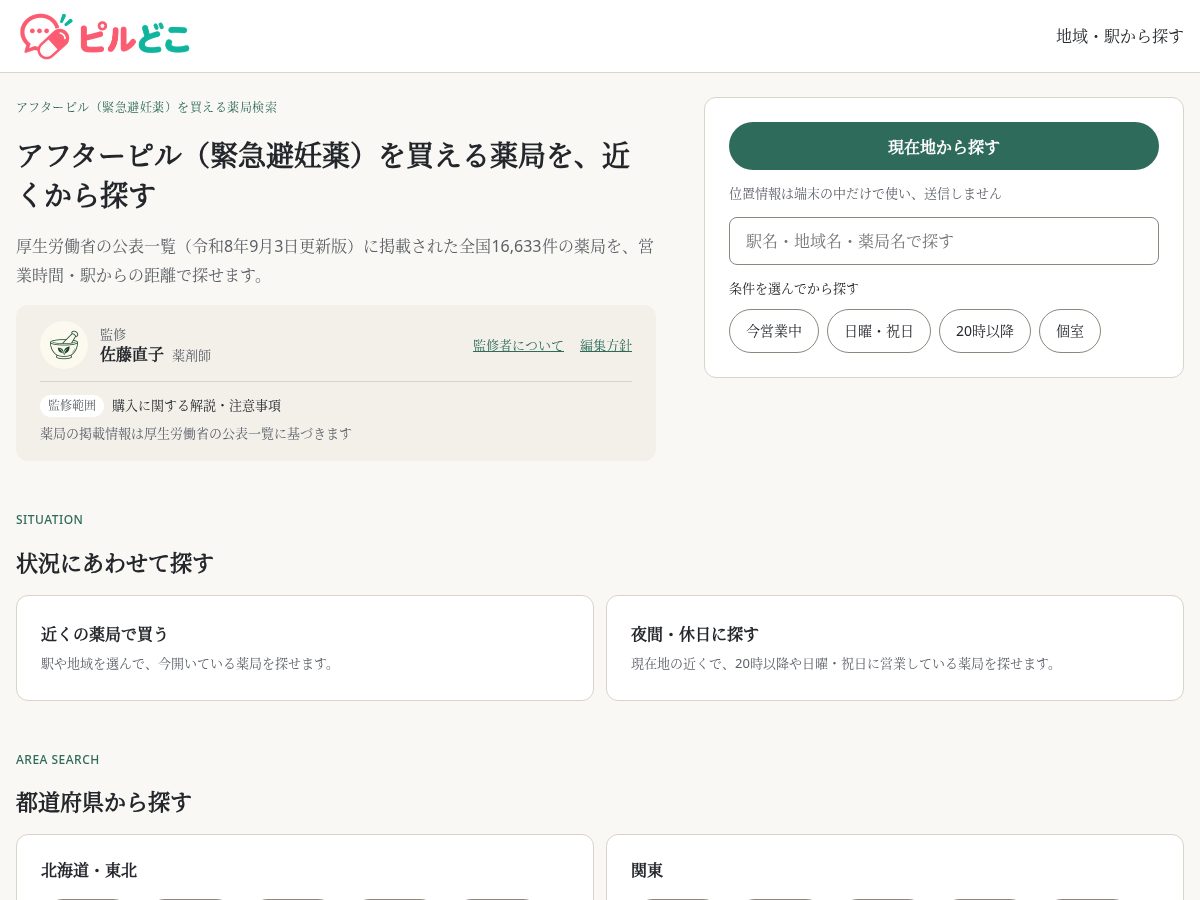Click the 状況にあわせて探す heading
This screenshot has height=900, width=1200.
(x=115, y=563)
